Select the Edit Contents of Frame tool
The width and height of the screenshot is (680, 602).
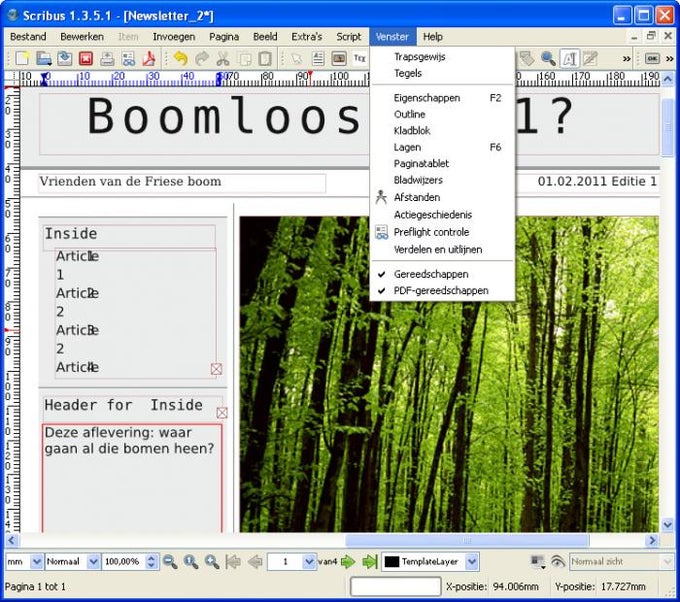point(569,58)
